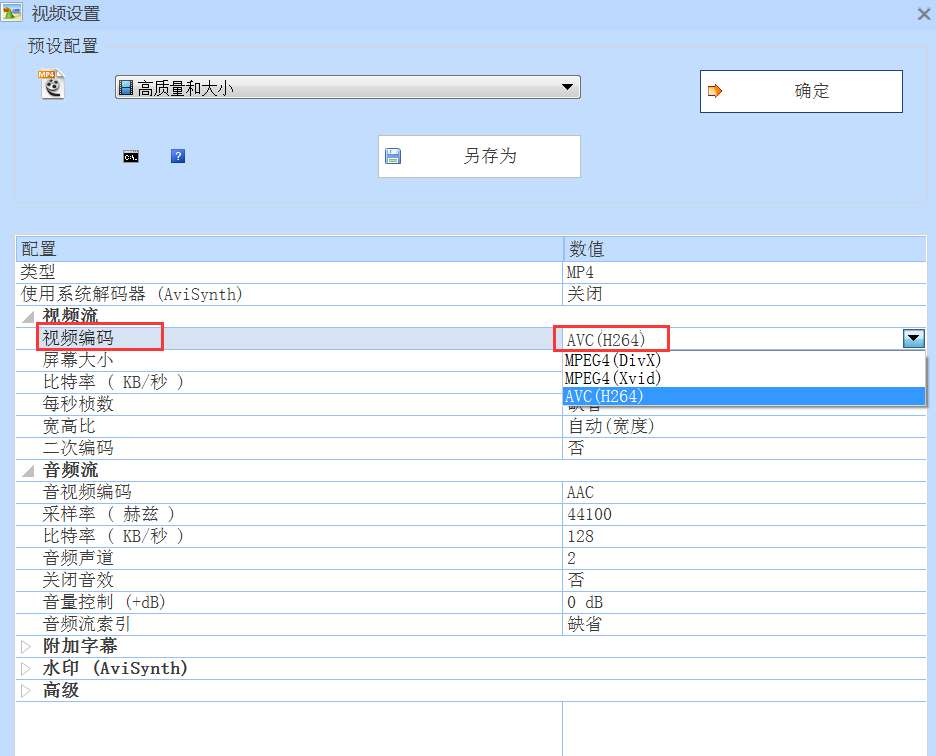
Task: Choose MPEG4(DivX) from the encoder list
Action: (613, 360)
